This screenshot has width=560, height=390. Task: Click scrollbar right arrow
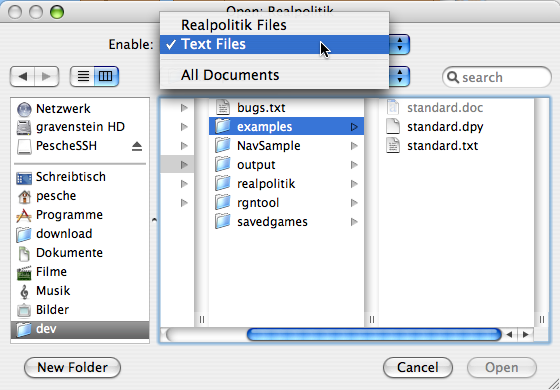pos(525,335)
